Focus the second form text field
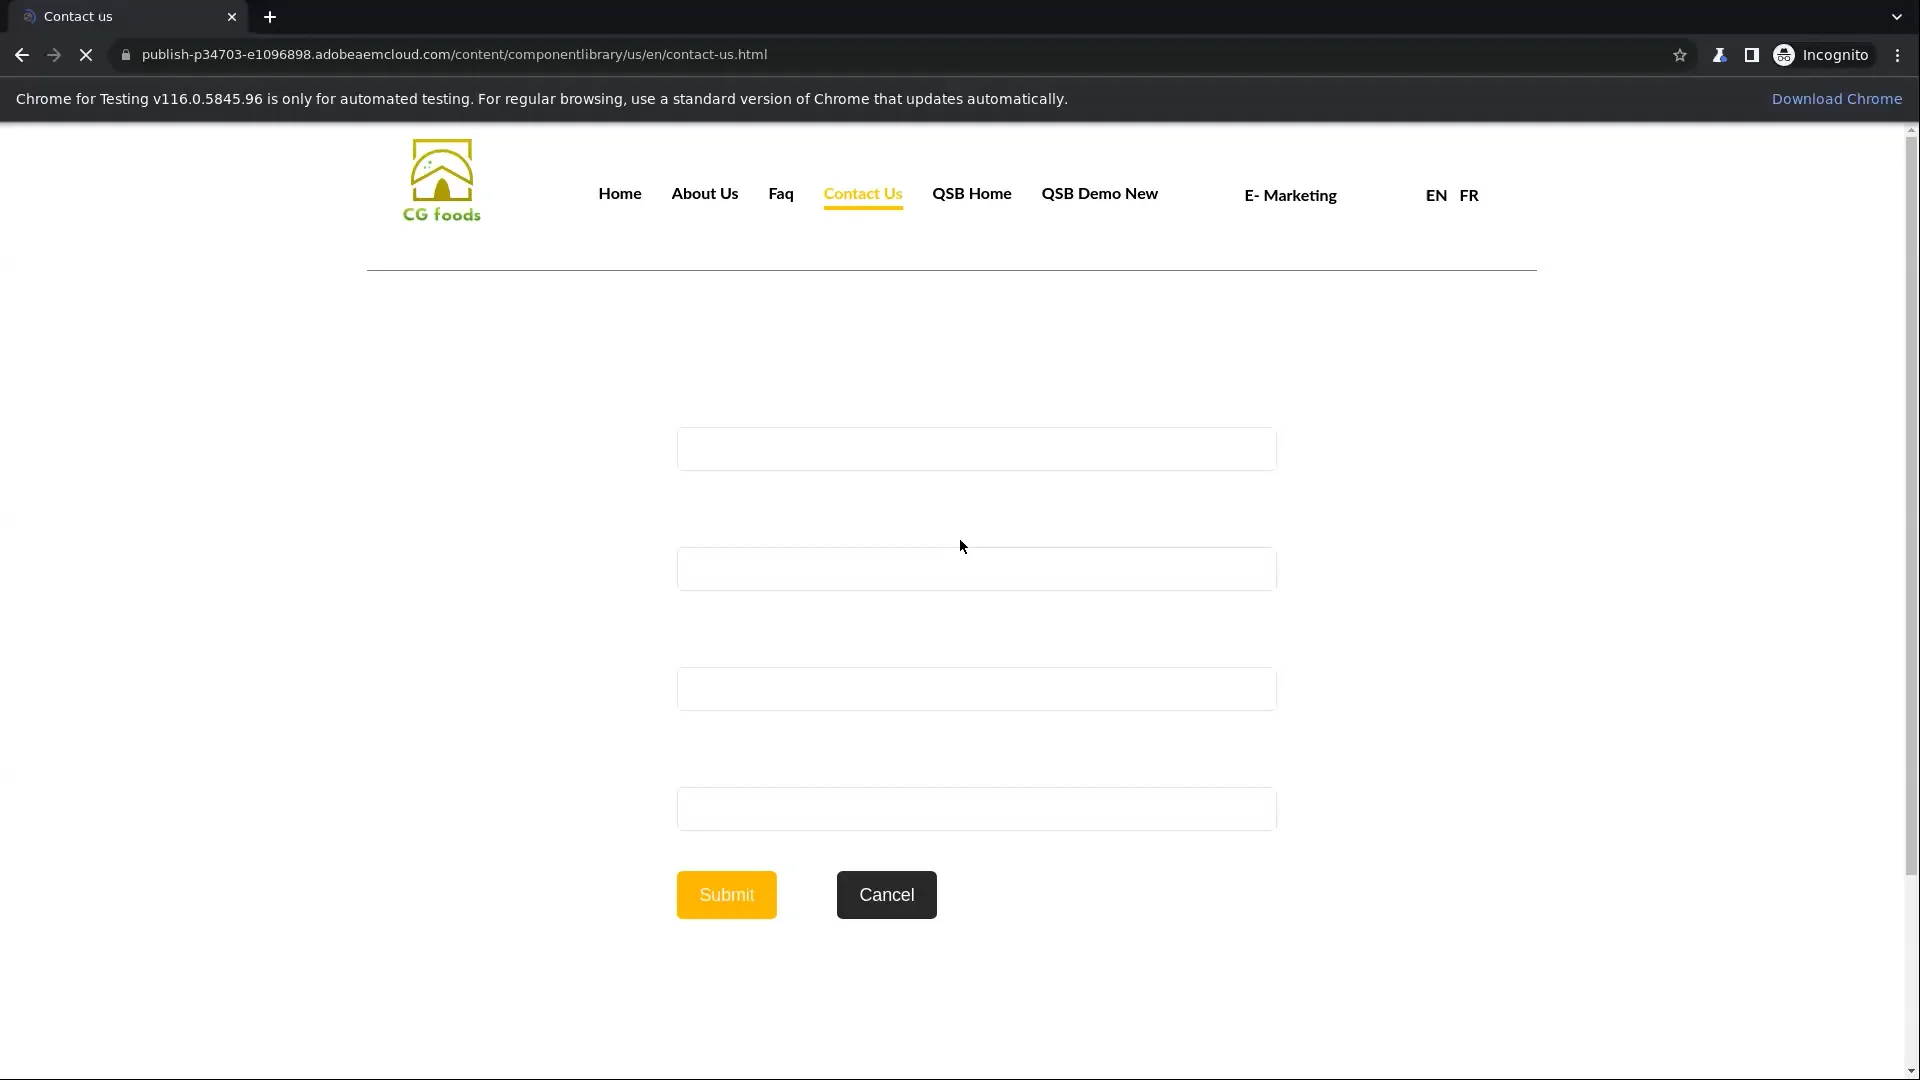 click(x=977, y=569)
